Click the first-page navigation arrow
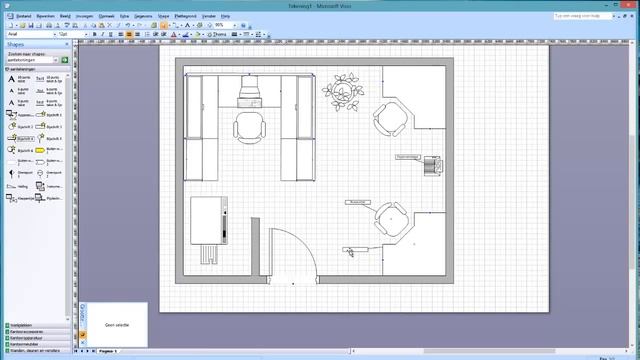640x360 pixels. pyautogui.click(x=76, y=351)
